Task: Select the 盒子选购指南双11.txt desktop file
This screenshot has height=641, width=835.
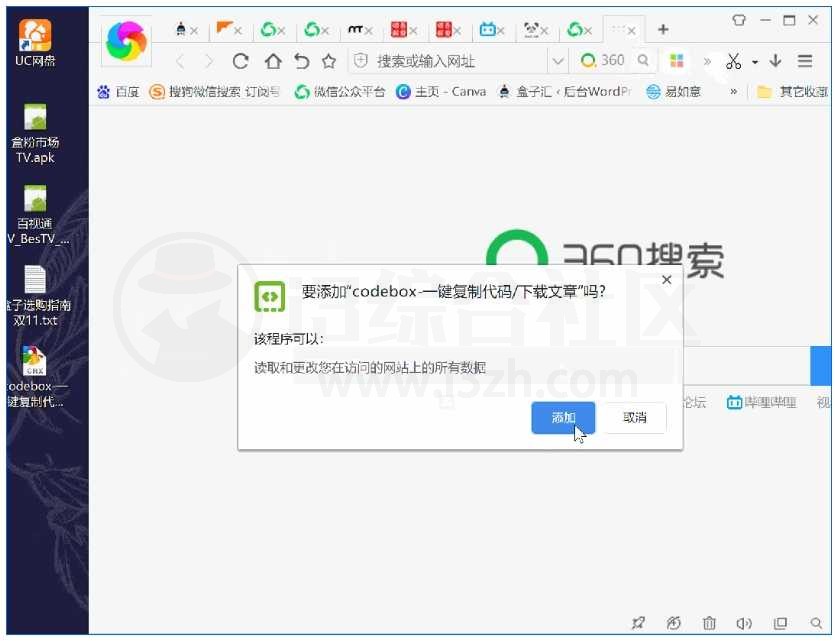Action: [37, 296]
